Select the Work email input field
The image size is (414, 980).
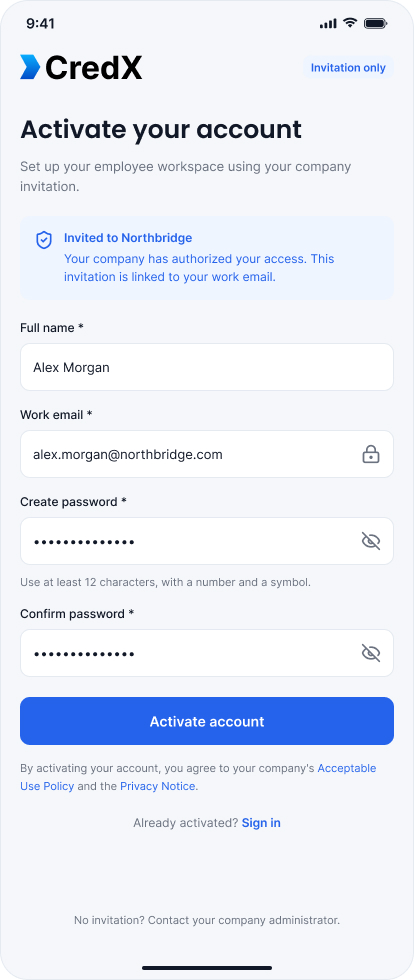[207, 454]
